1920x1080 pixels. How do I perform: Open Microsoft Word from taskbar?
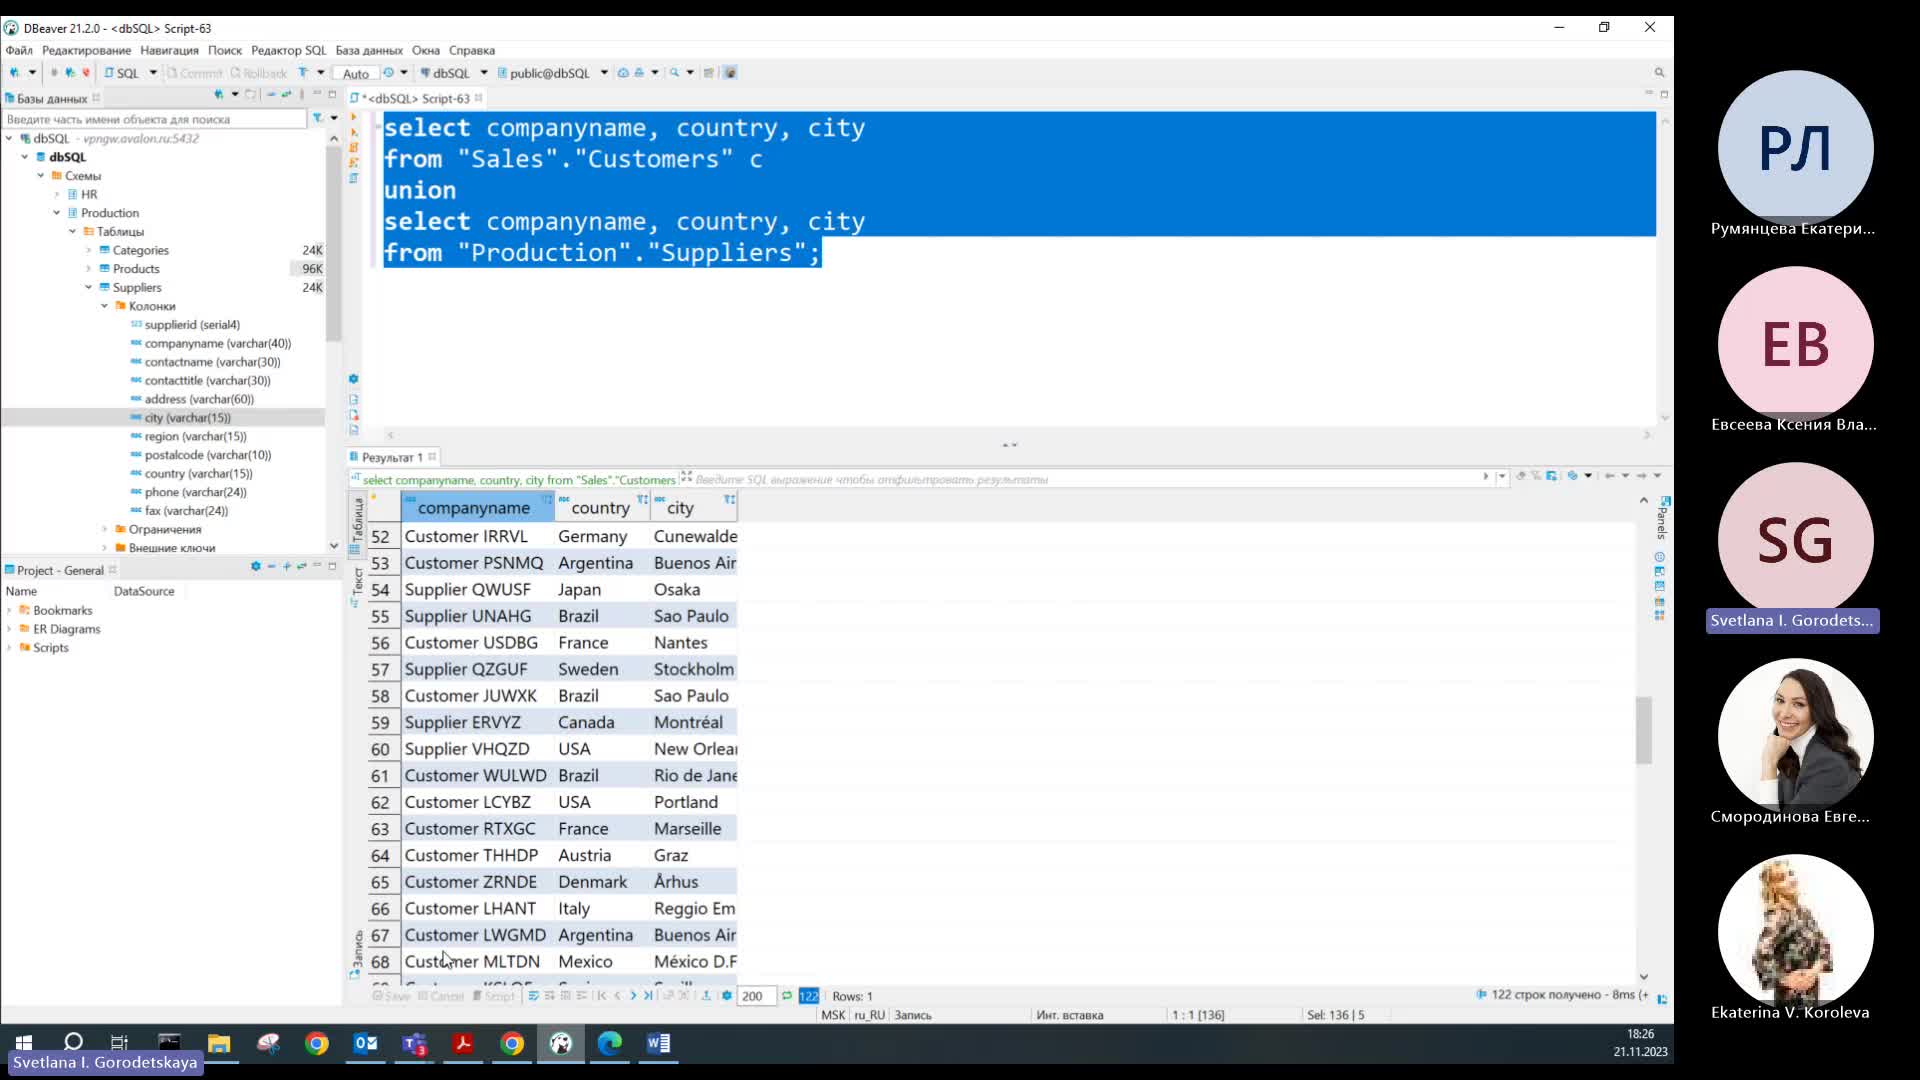pyautogui.click(x=658, y=1044)
